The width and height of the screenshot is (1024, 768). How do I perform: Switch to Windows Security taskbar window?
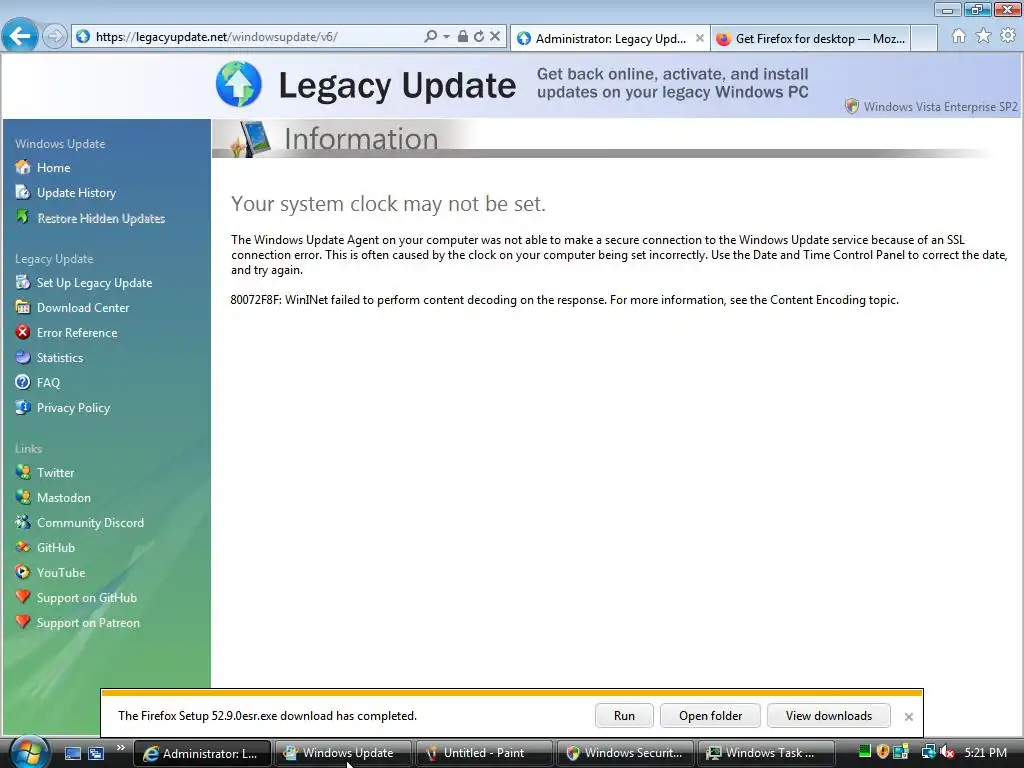coord(624,753)
